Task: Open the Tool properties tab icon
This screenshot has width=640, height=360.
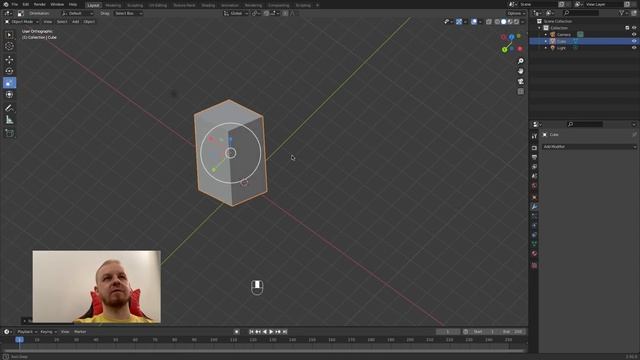Action: point(534,136)
